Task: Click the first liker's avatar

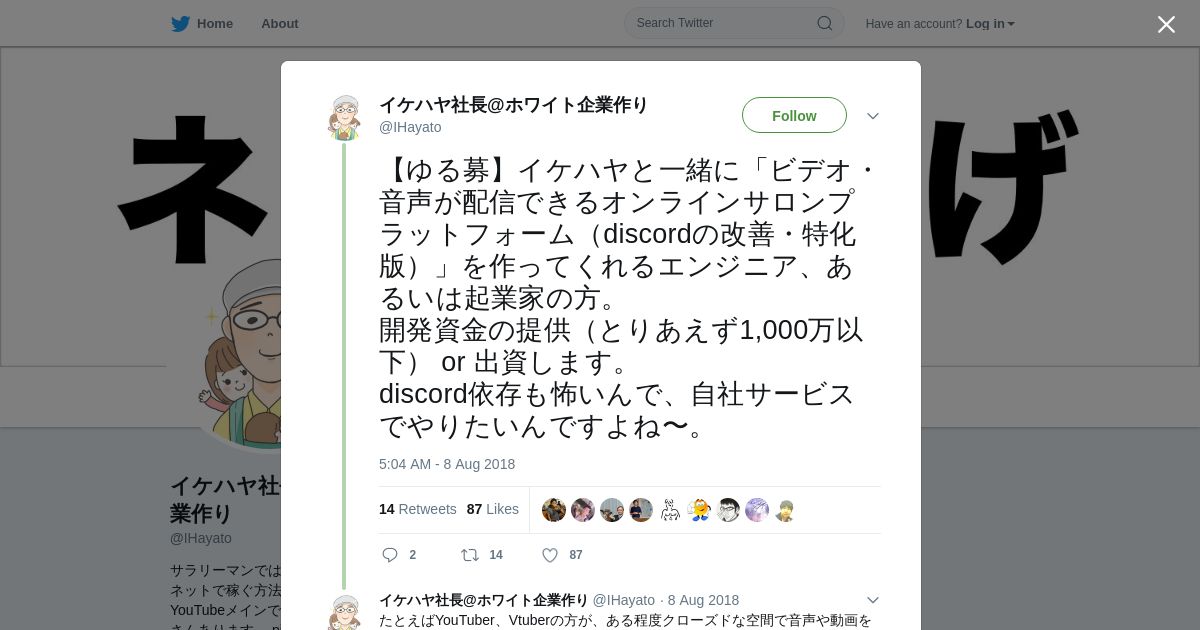Action: [x=554, y=510]
